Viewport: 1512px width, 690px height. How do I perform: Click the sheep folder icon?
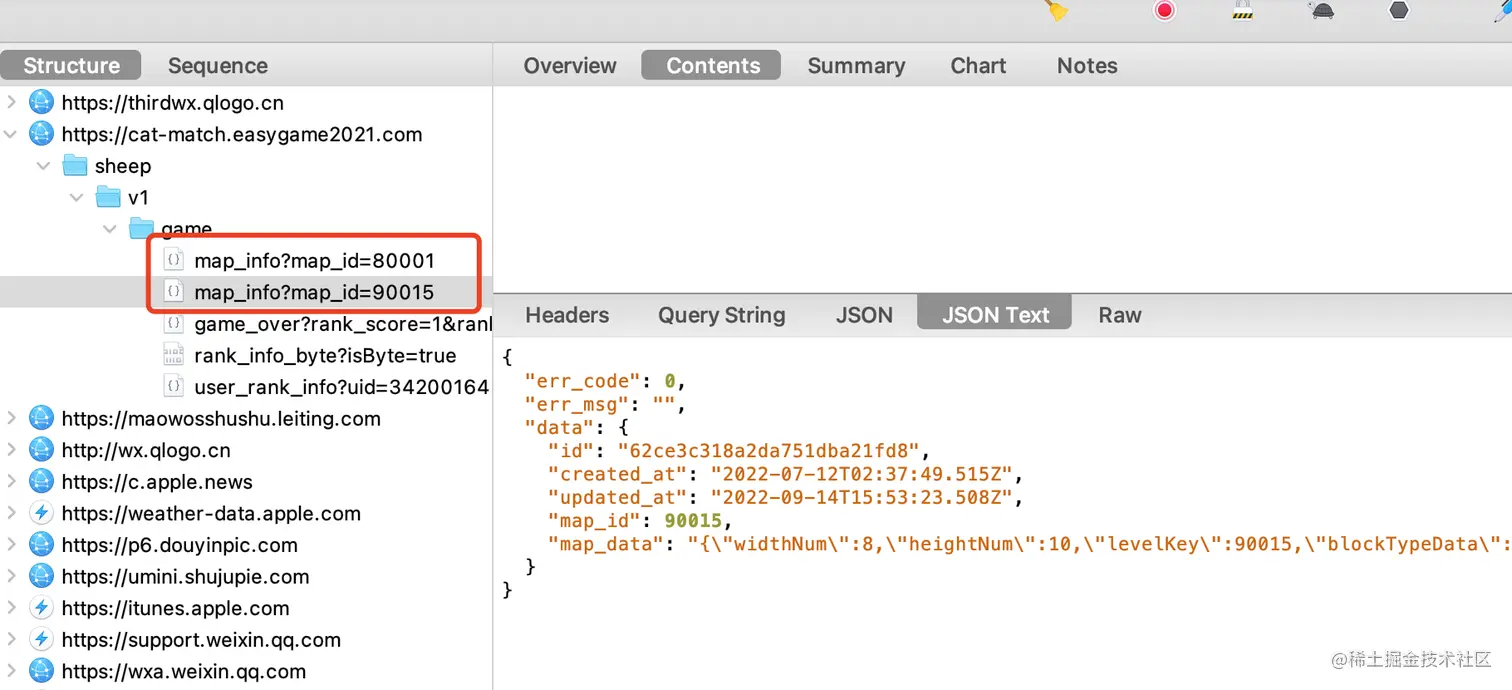(x=74, y=166)
